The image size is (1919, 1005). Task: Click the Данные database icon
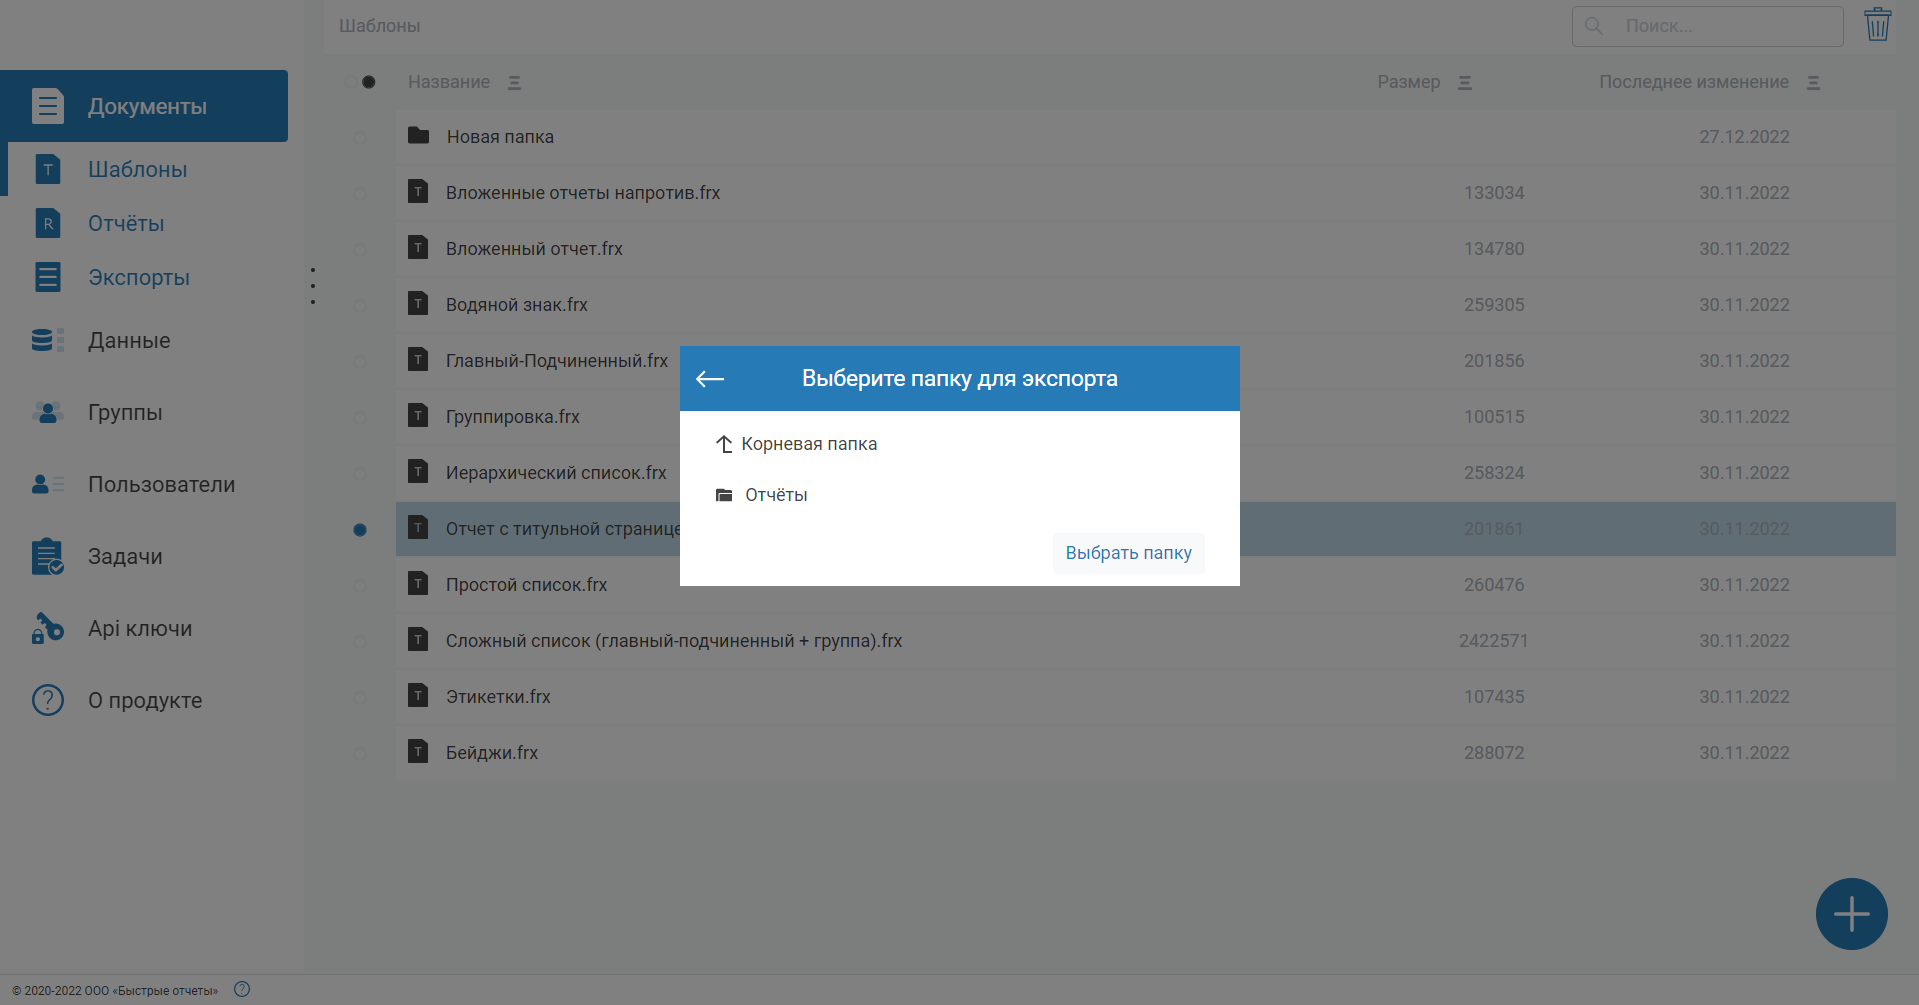pos(47,341)
